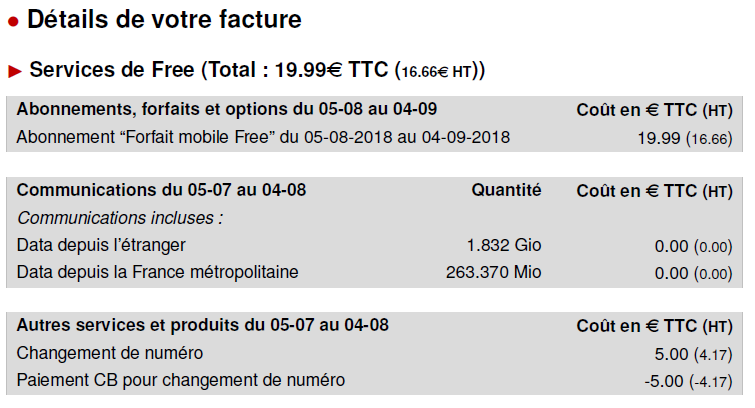This screenshot has height=408, width=755.
Task: Select the Data depuis l'étranger row
Action: pos(374,246)
